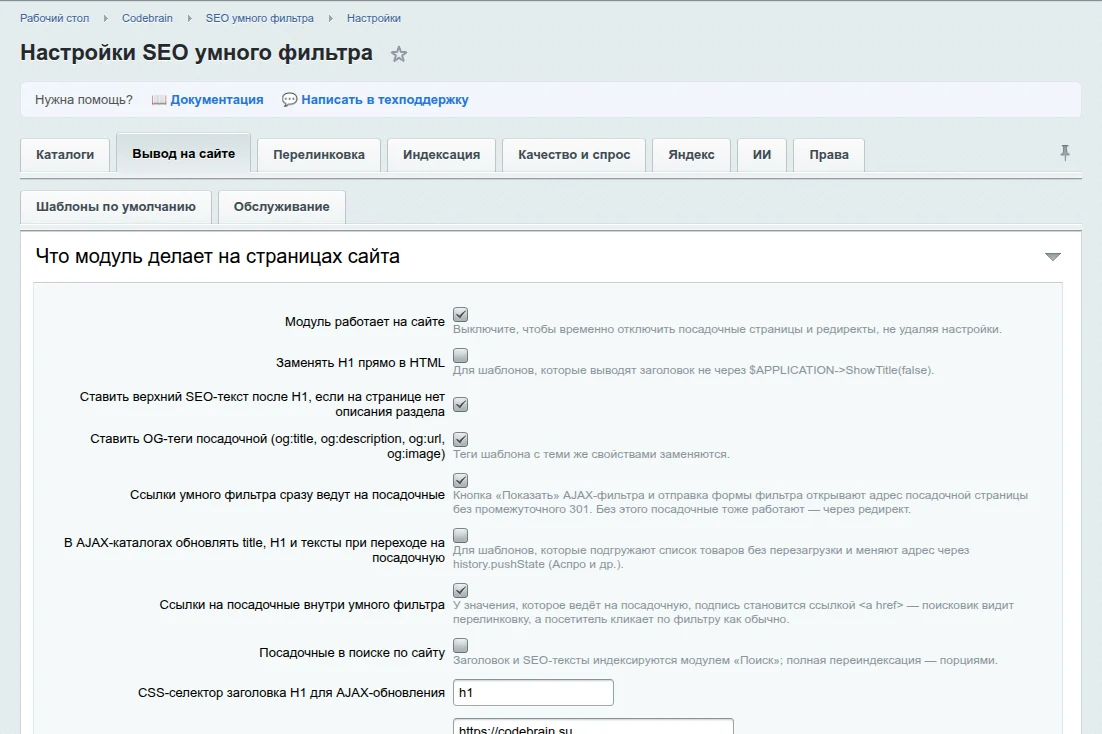
Task: Click hint 'Теги шаблона с теми же свойствами заменяются'
Action: [591, 454]
